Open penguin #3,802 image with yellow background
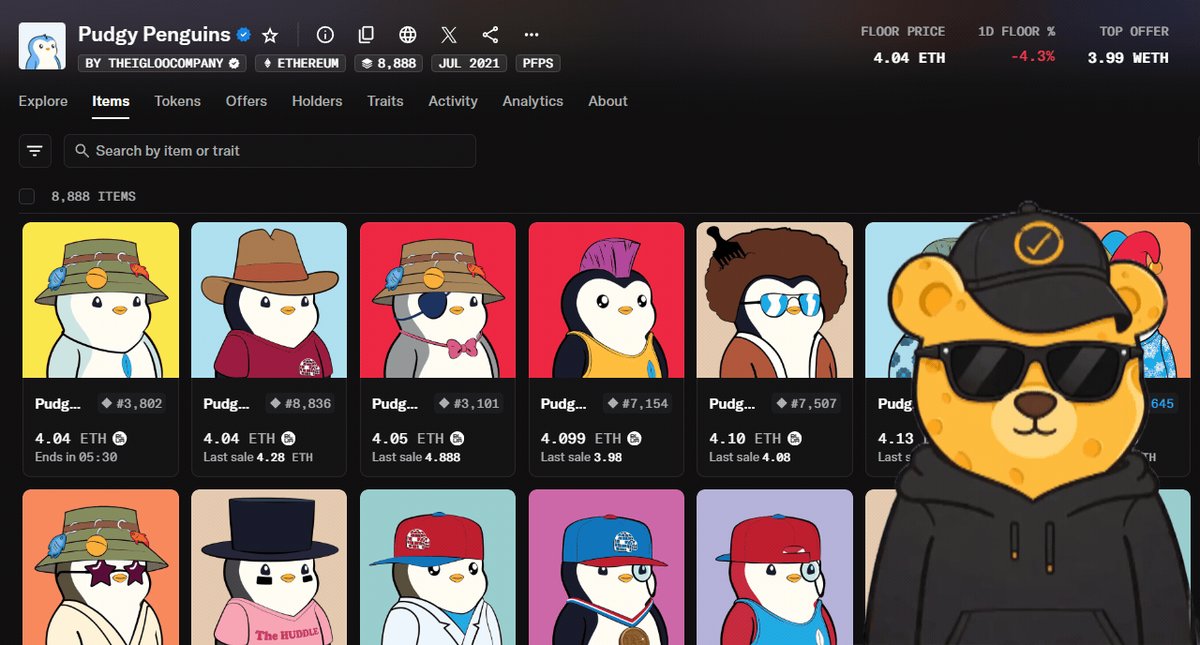The image size is (1200, 645). click(x=101, y=300)
